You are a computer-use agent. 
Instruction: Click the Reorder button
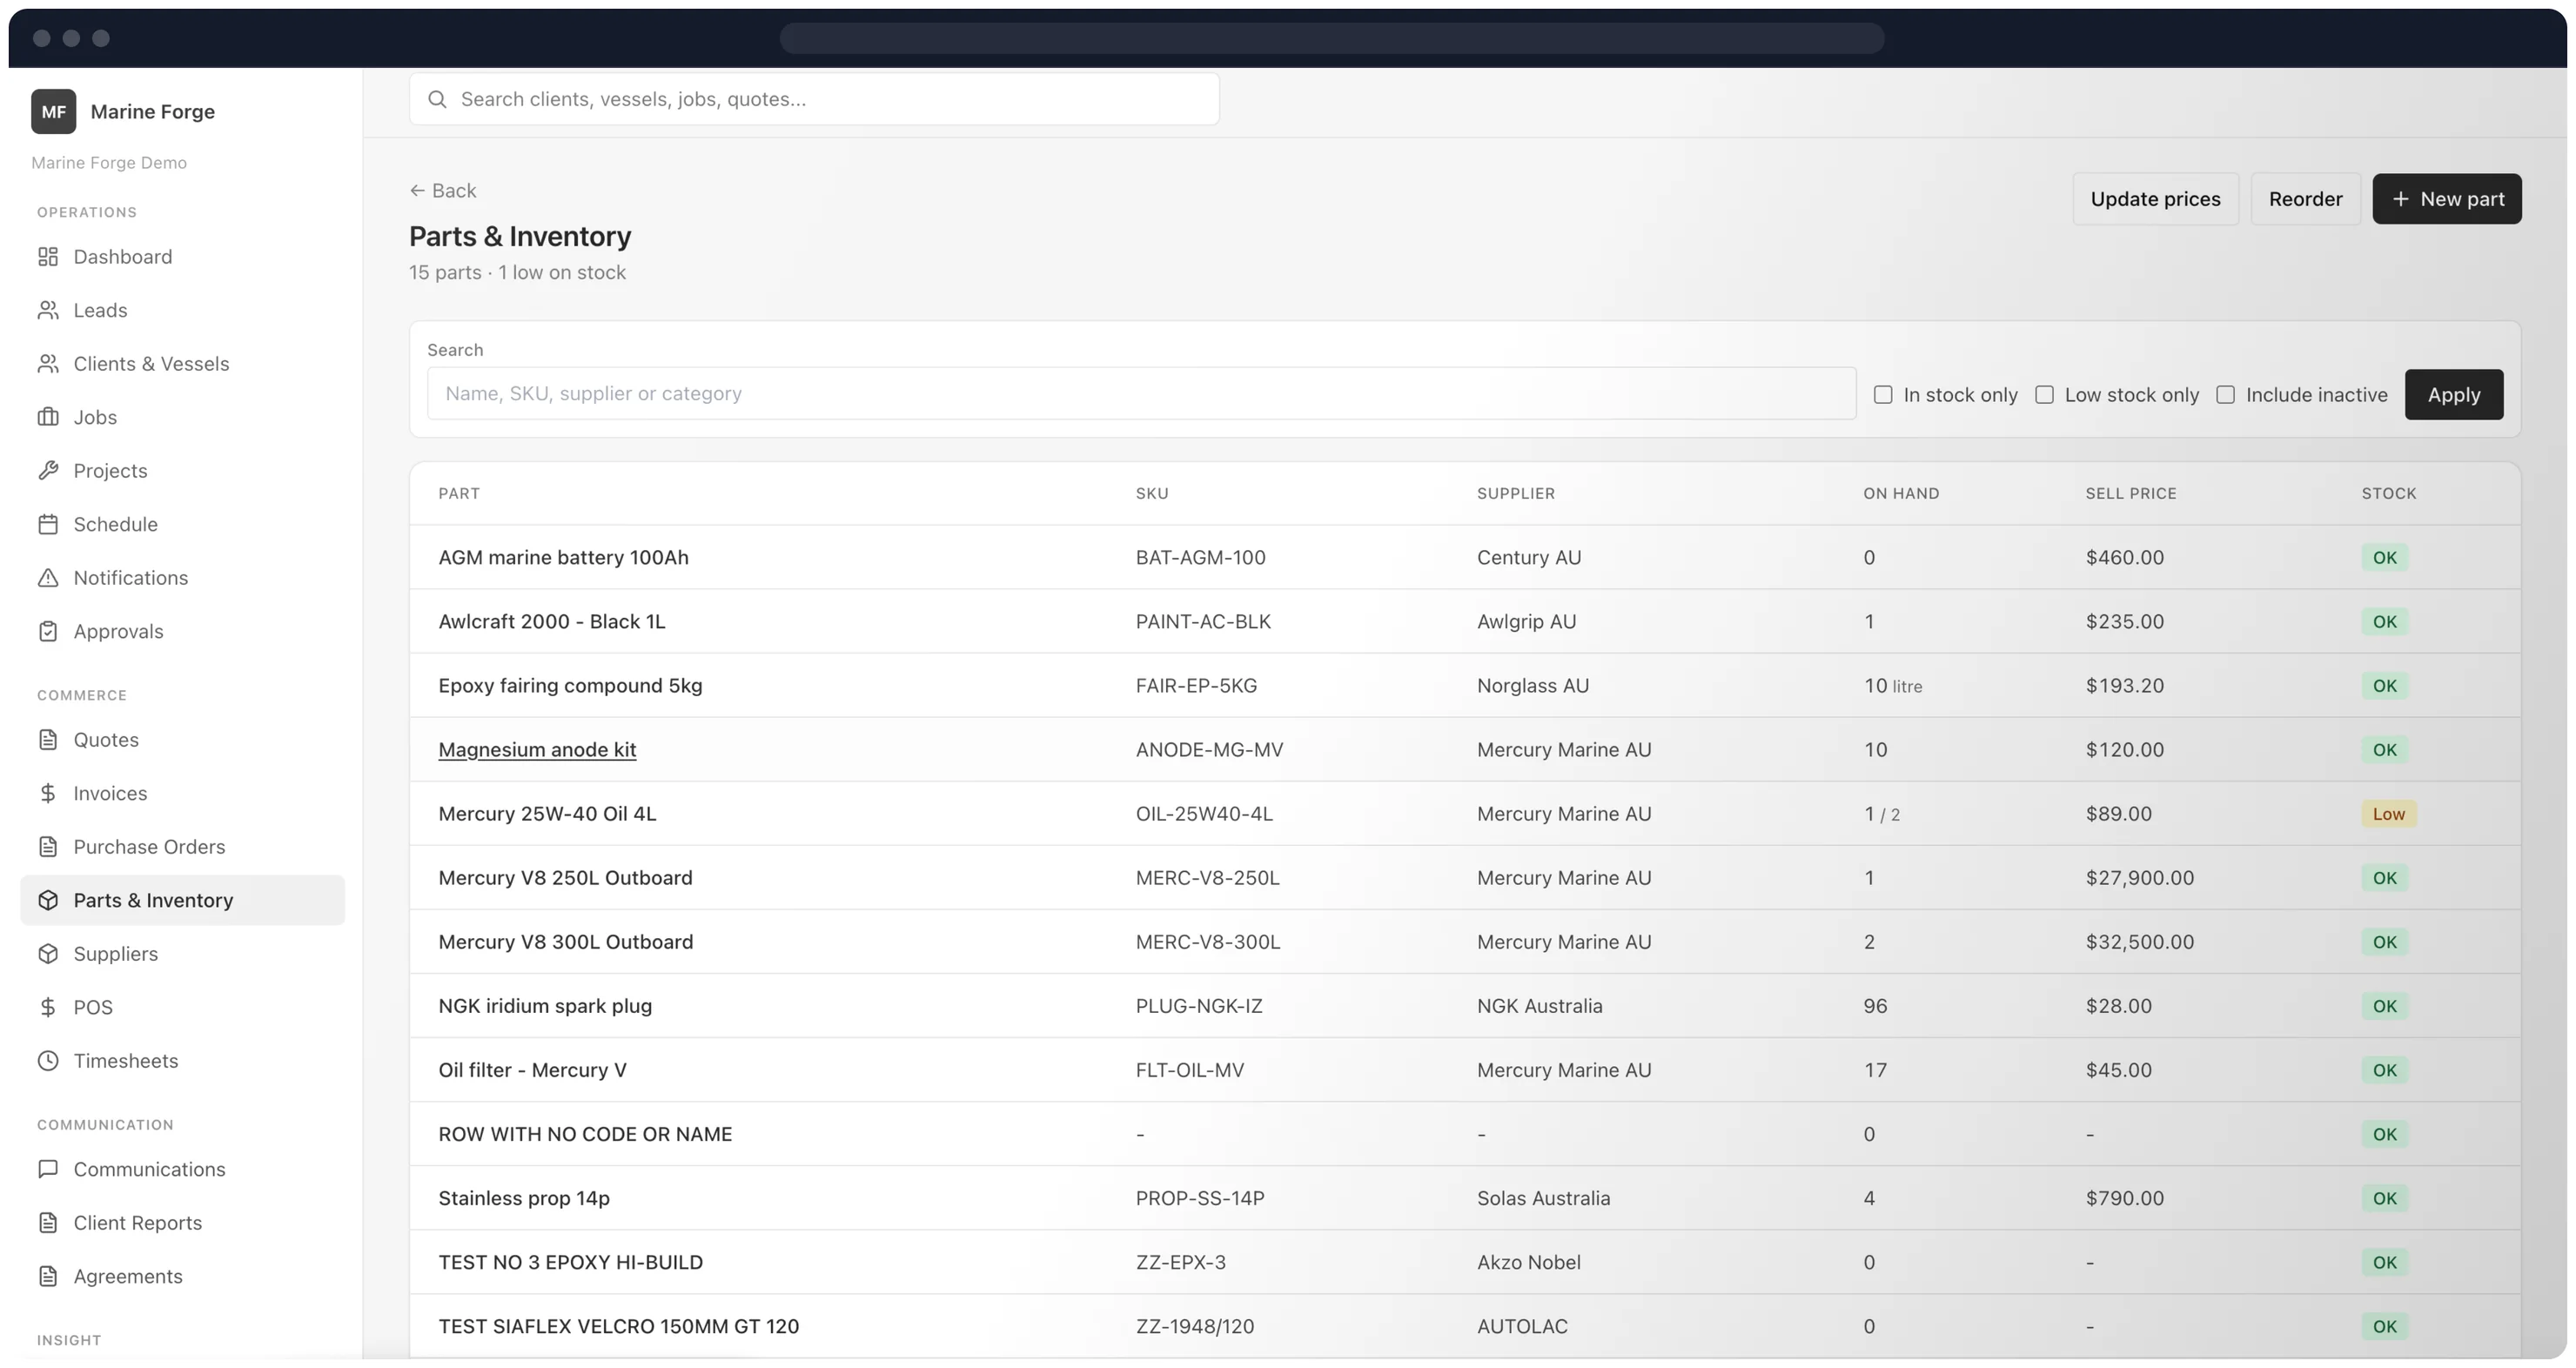pyautogui.click(x=2305, y=199)
